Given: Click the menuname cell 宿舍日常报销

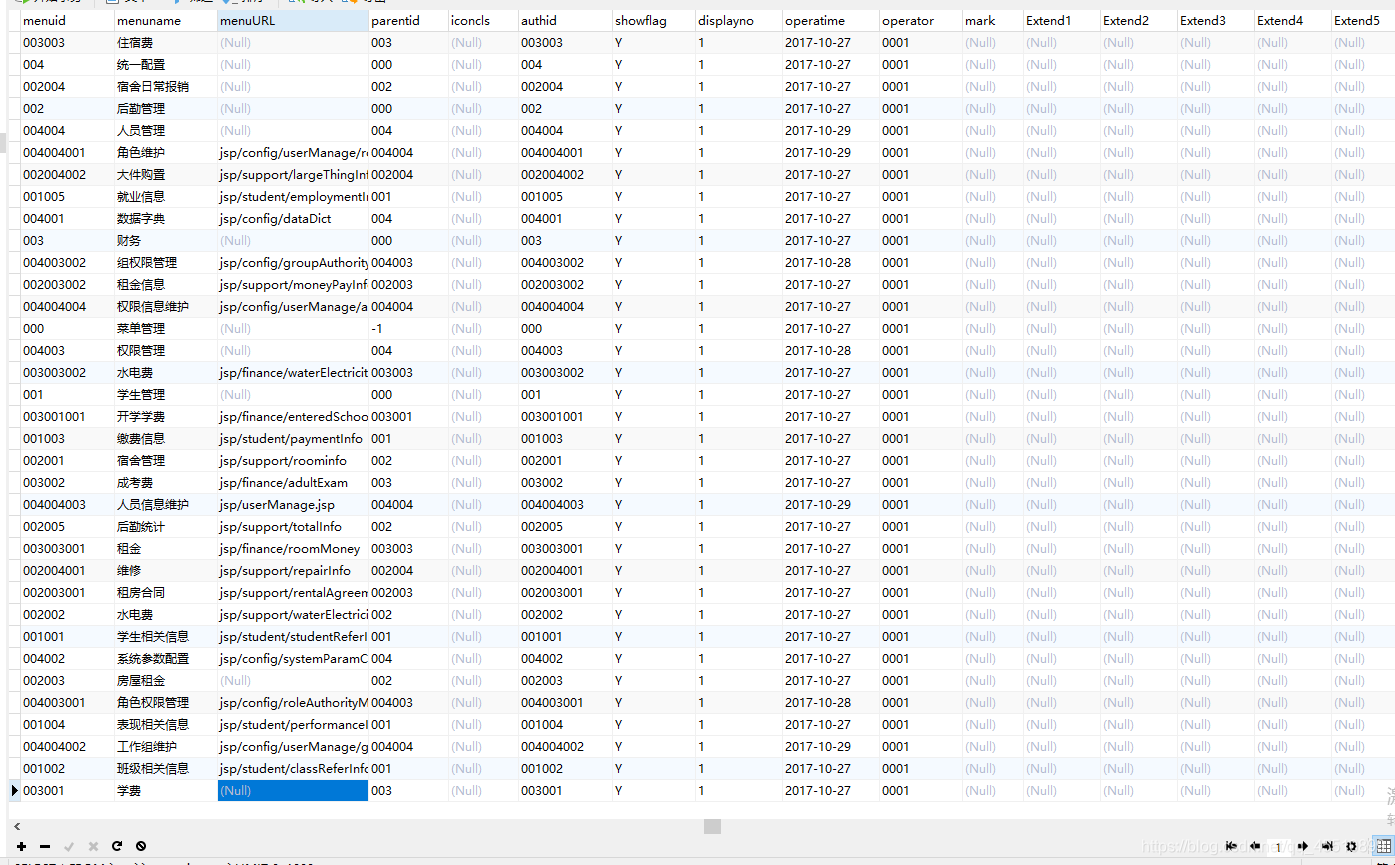Looking at the screenshot, I should pyautogui.click(x=165, y=86).
